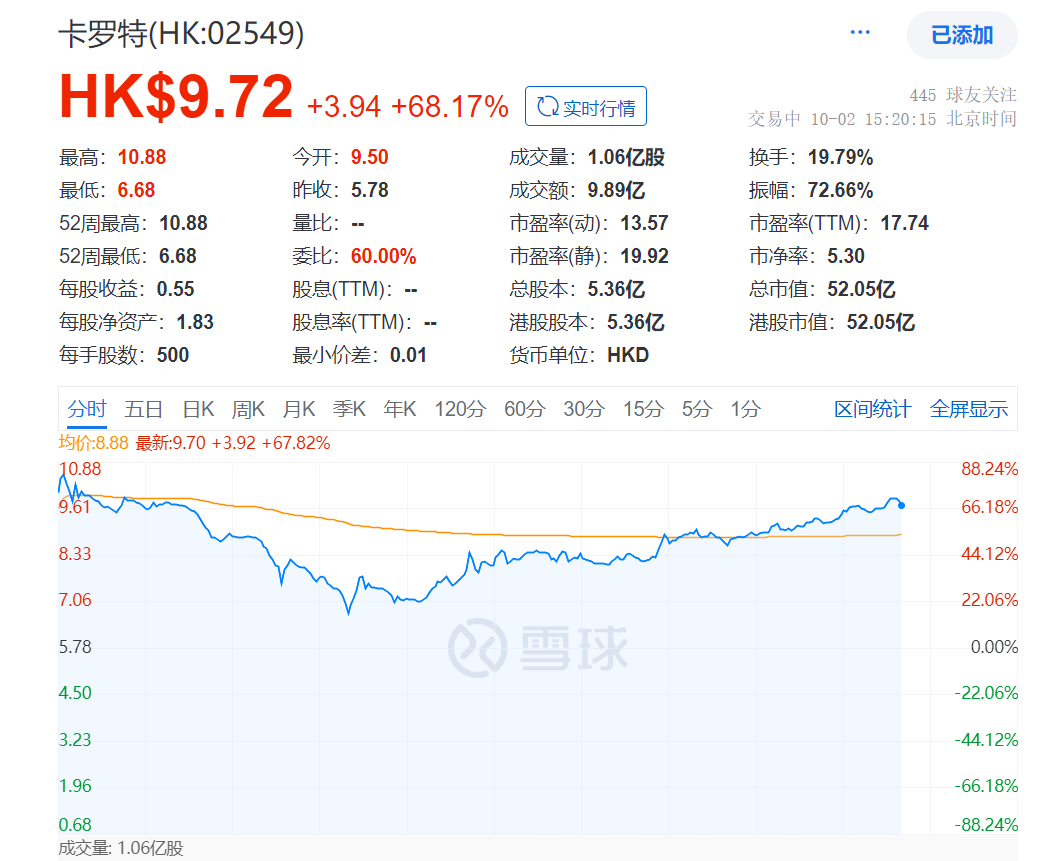Click the 5.78 price axis label
The width and height of the screenshot is (1062, 861).
(75, 647)
